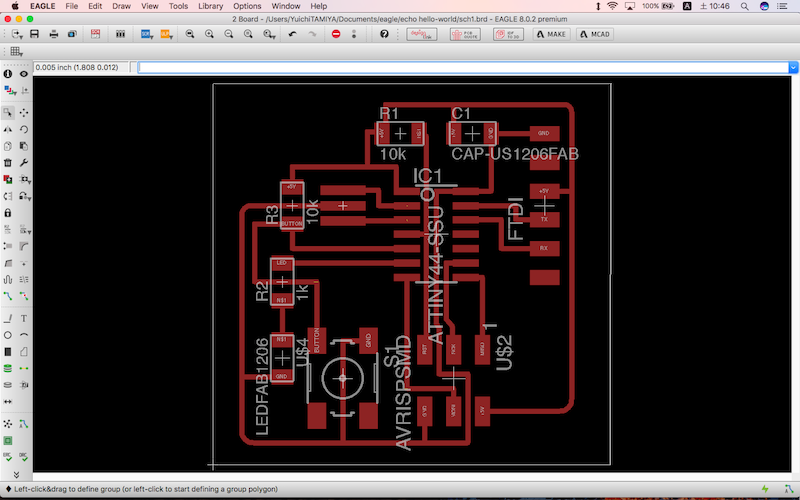Select the Rotate tool

(x=23, y=130)
